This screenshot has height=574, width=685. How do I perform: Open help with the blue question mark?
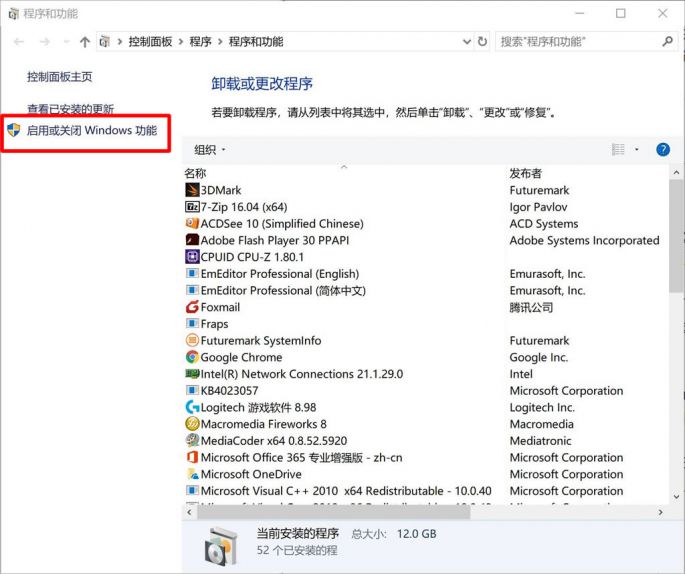click(663, 150)
